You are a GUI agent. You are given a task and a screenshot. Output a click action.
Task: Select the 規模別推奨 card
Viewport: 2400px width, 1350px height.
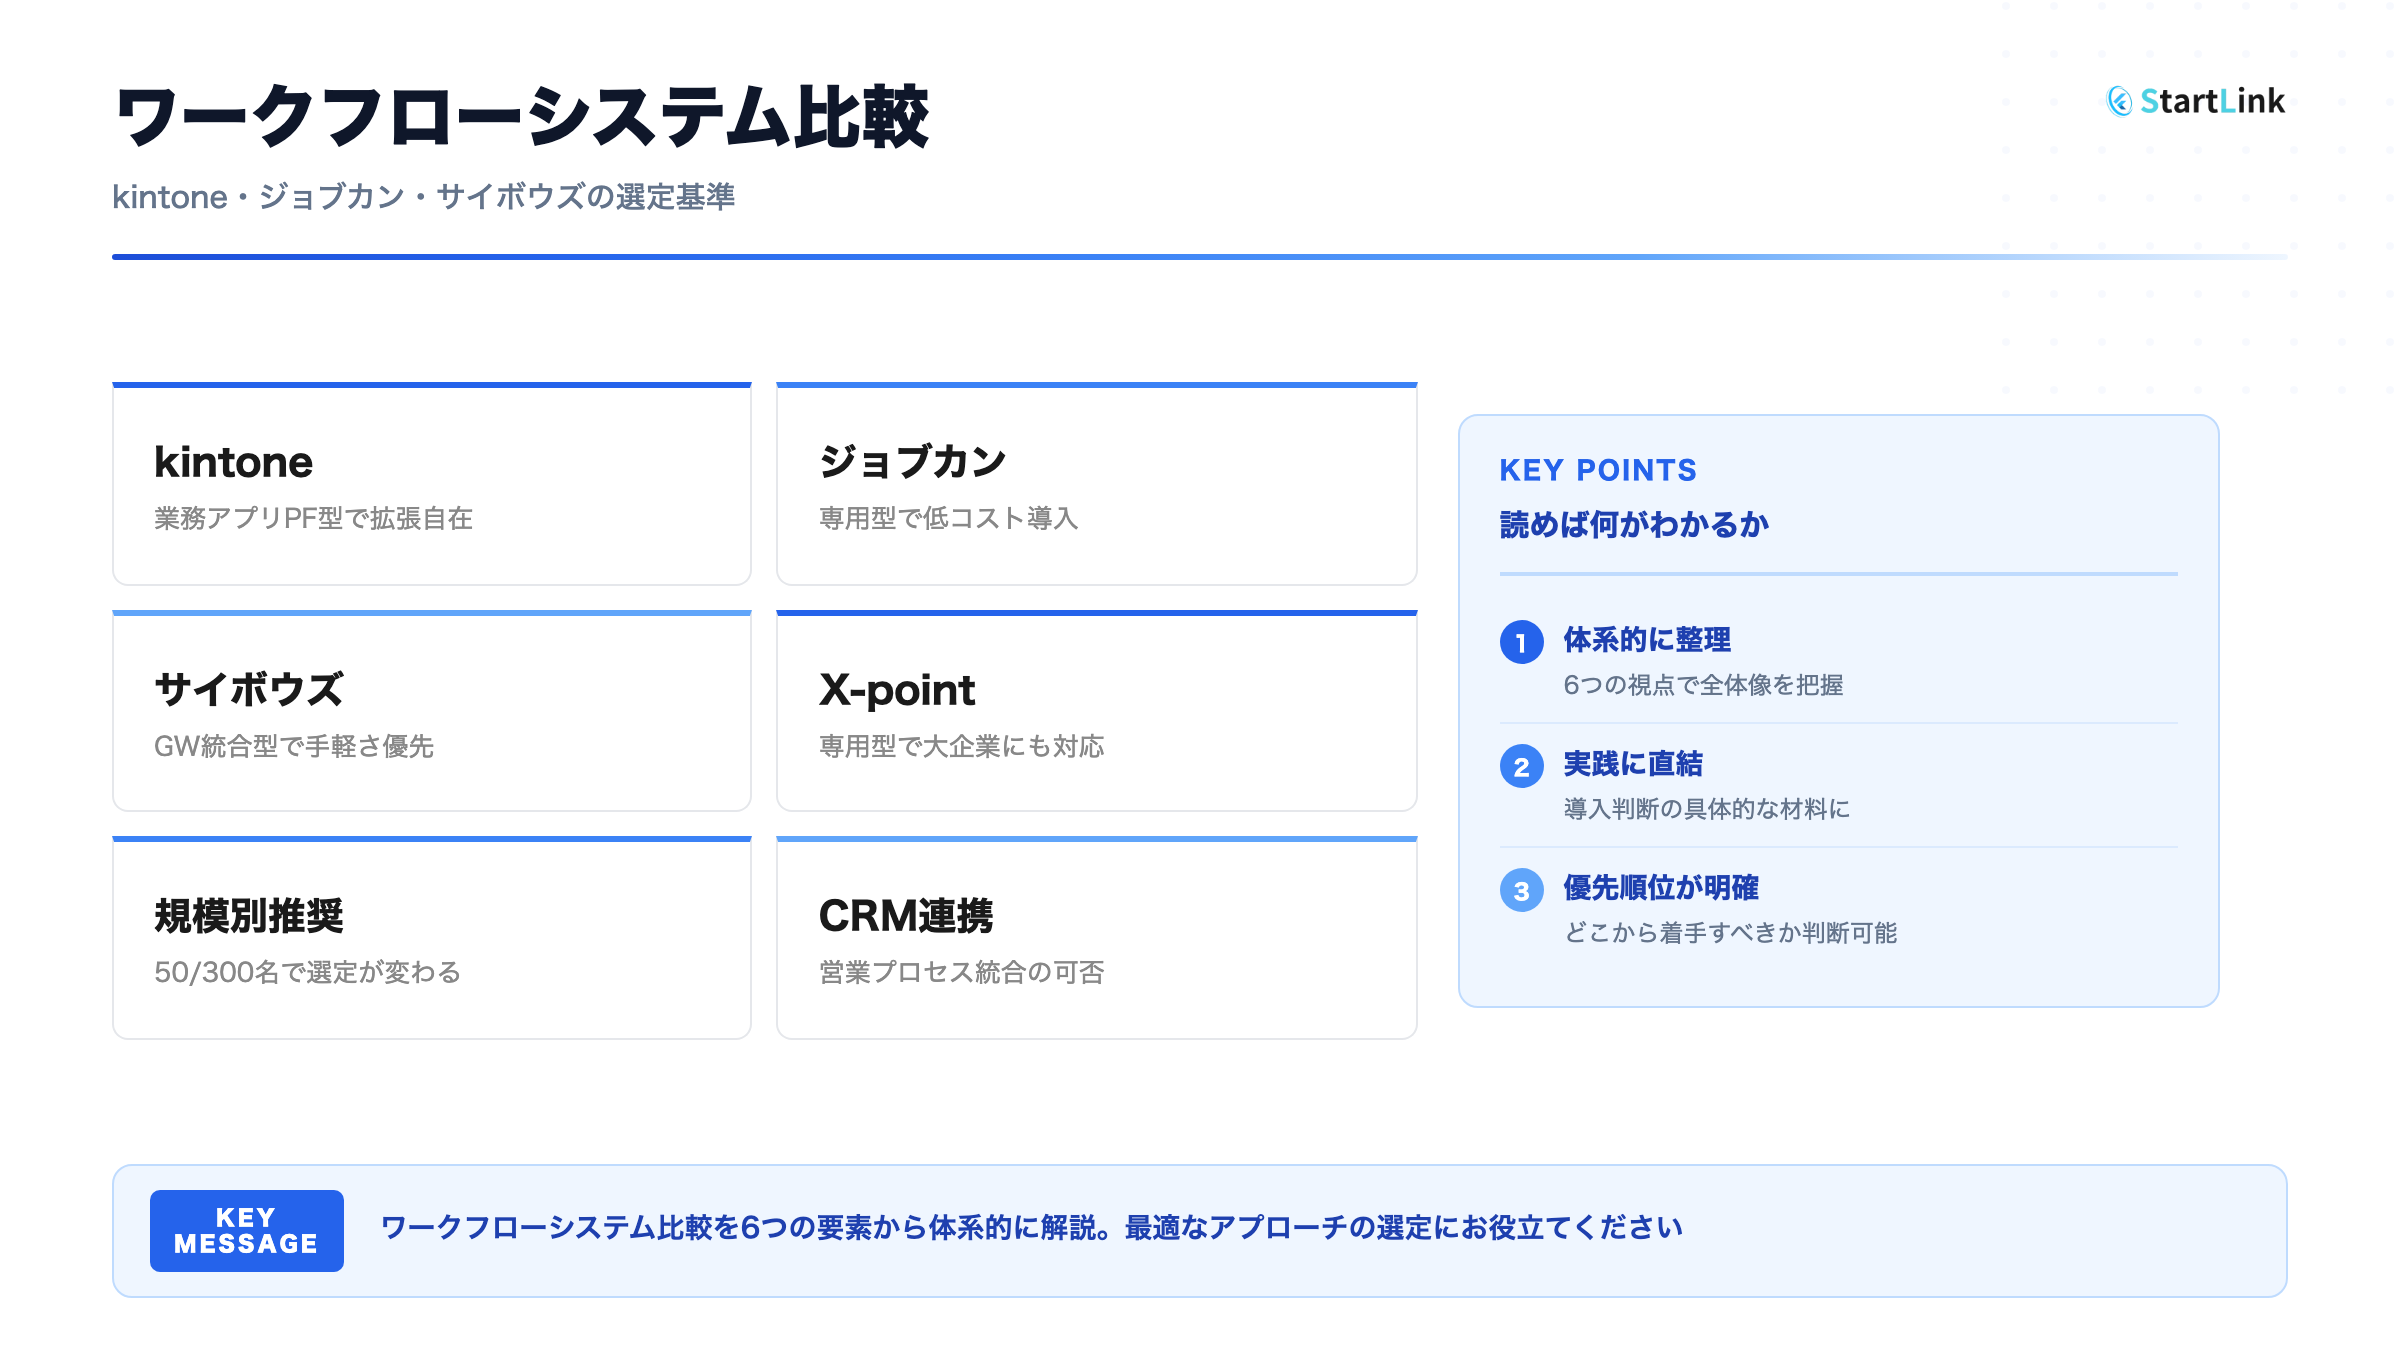pyautogui.click(x=432, y=939)
